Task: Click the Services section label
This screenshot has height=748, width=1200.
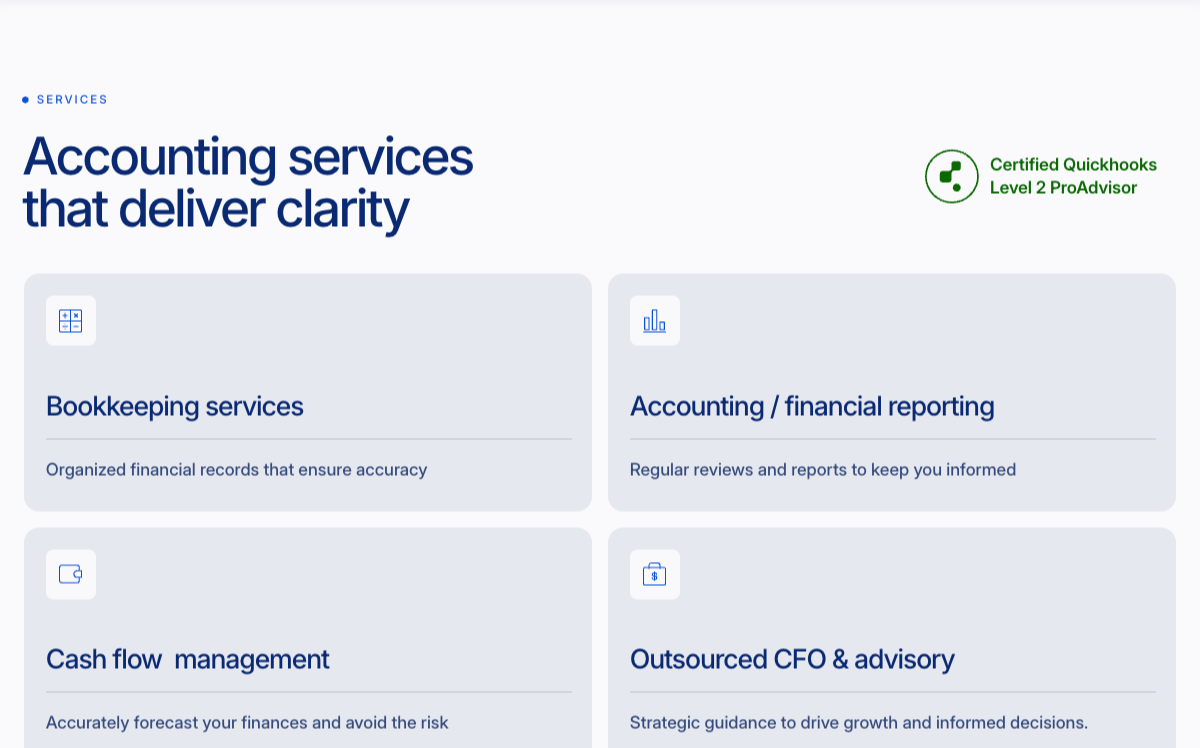Action: (x=72, y=100)
